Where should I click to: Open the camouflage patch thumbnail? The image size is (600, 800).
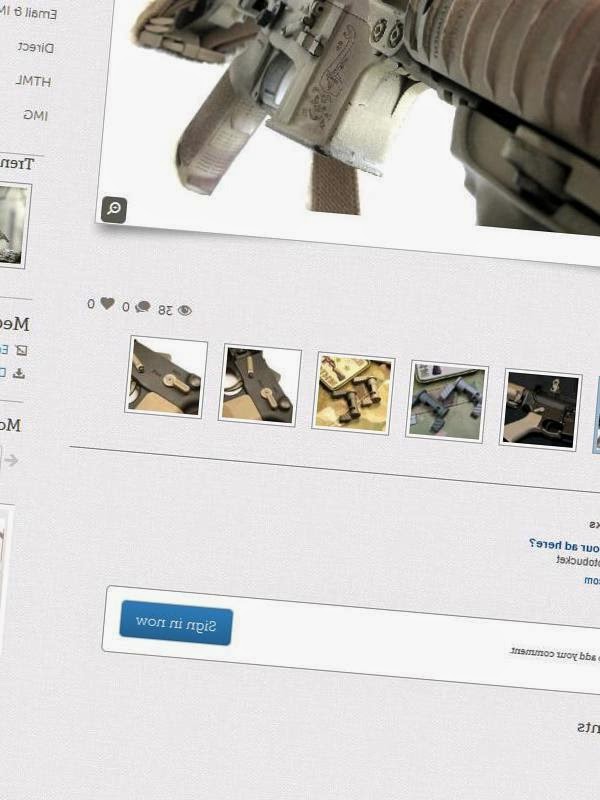tap(353, 393)
